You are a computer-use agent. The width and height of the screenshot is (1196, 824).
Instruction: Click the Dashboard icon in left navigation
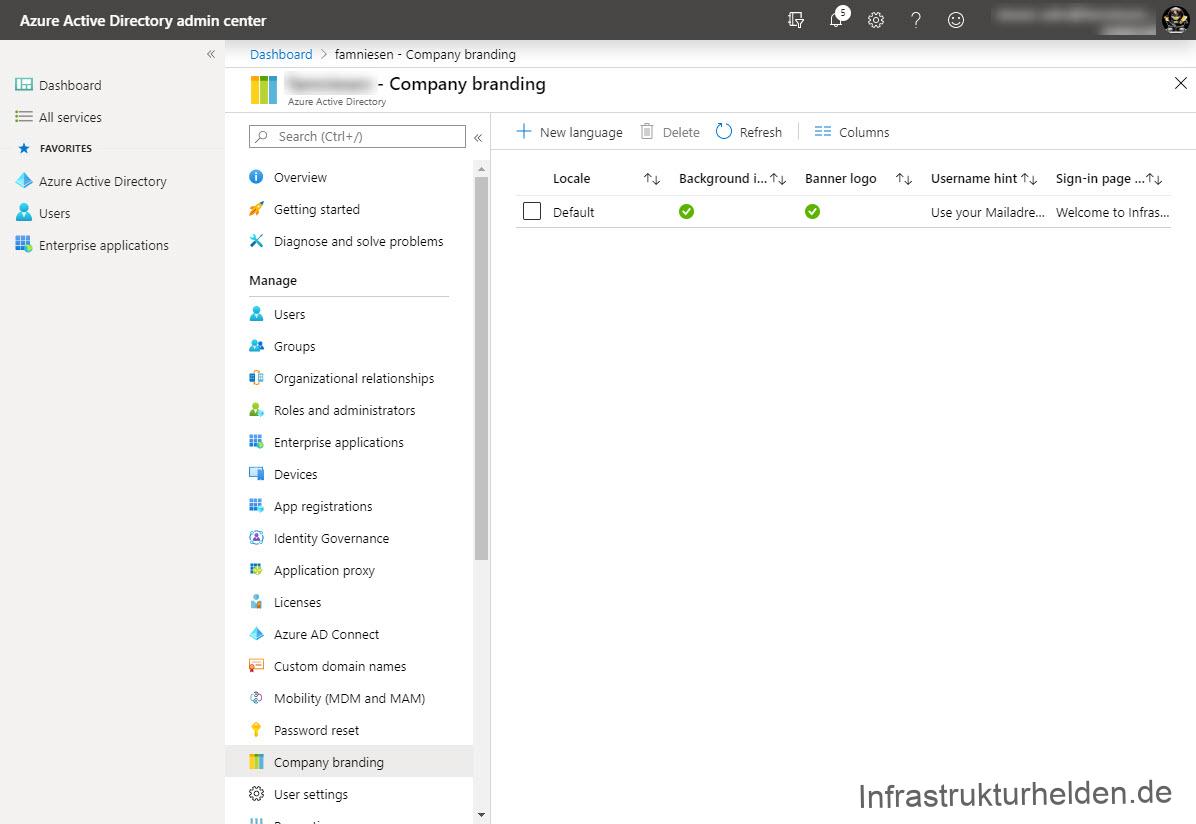24,85
